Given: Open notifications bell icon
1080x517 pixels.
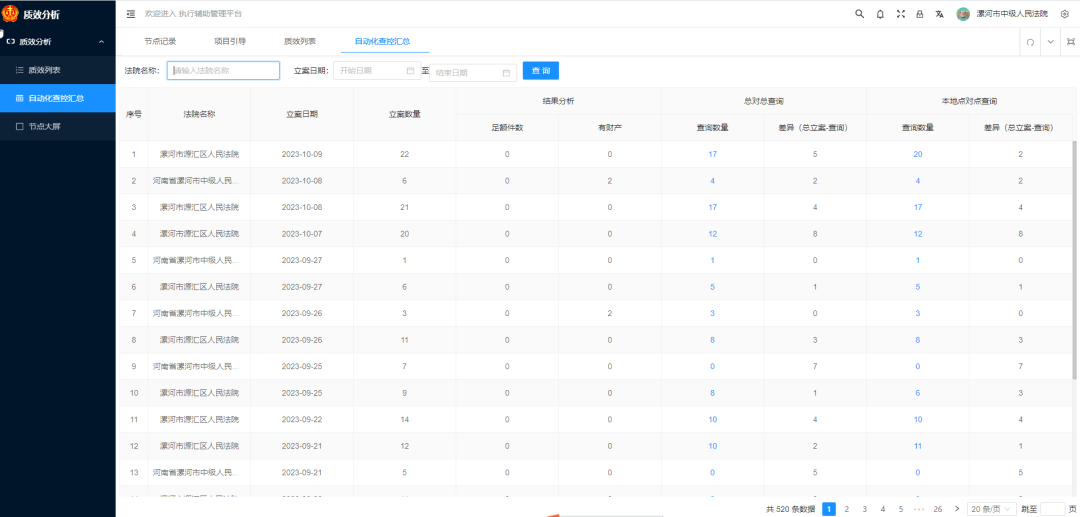Looking at the screenshot, I should coord(880,14).
